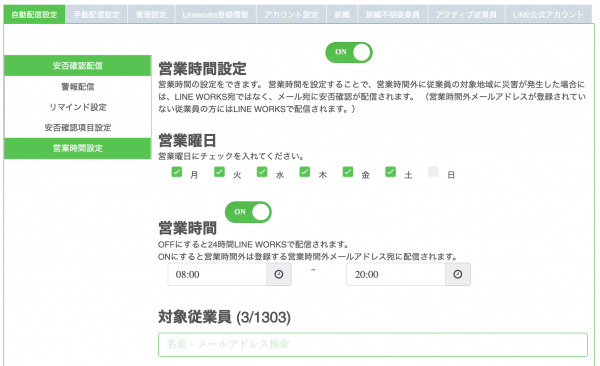Click the 名前・メールアドレス検索 search field

[x=373, y=345]
